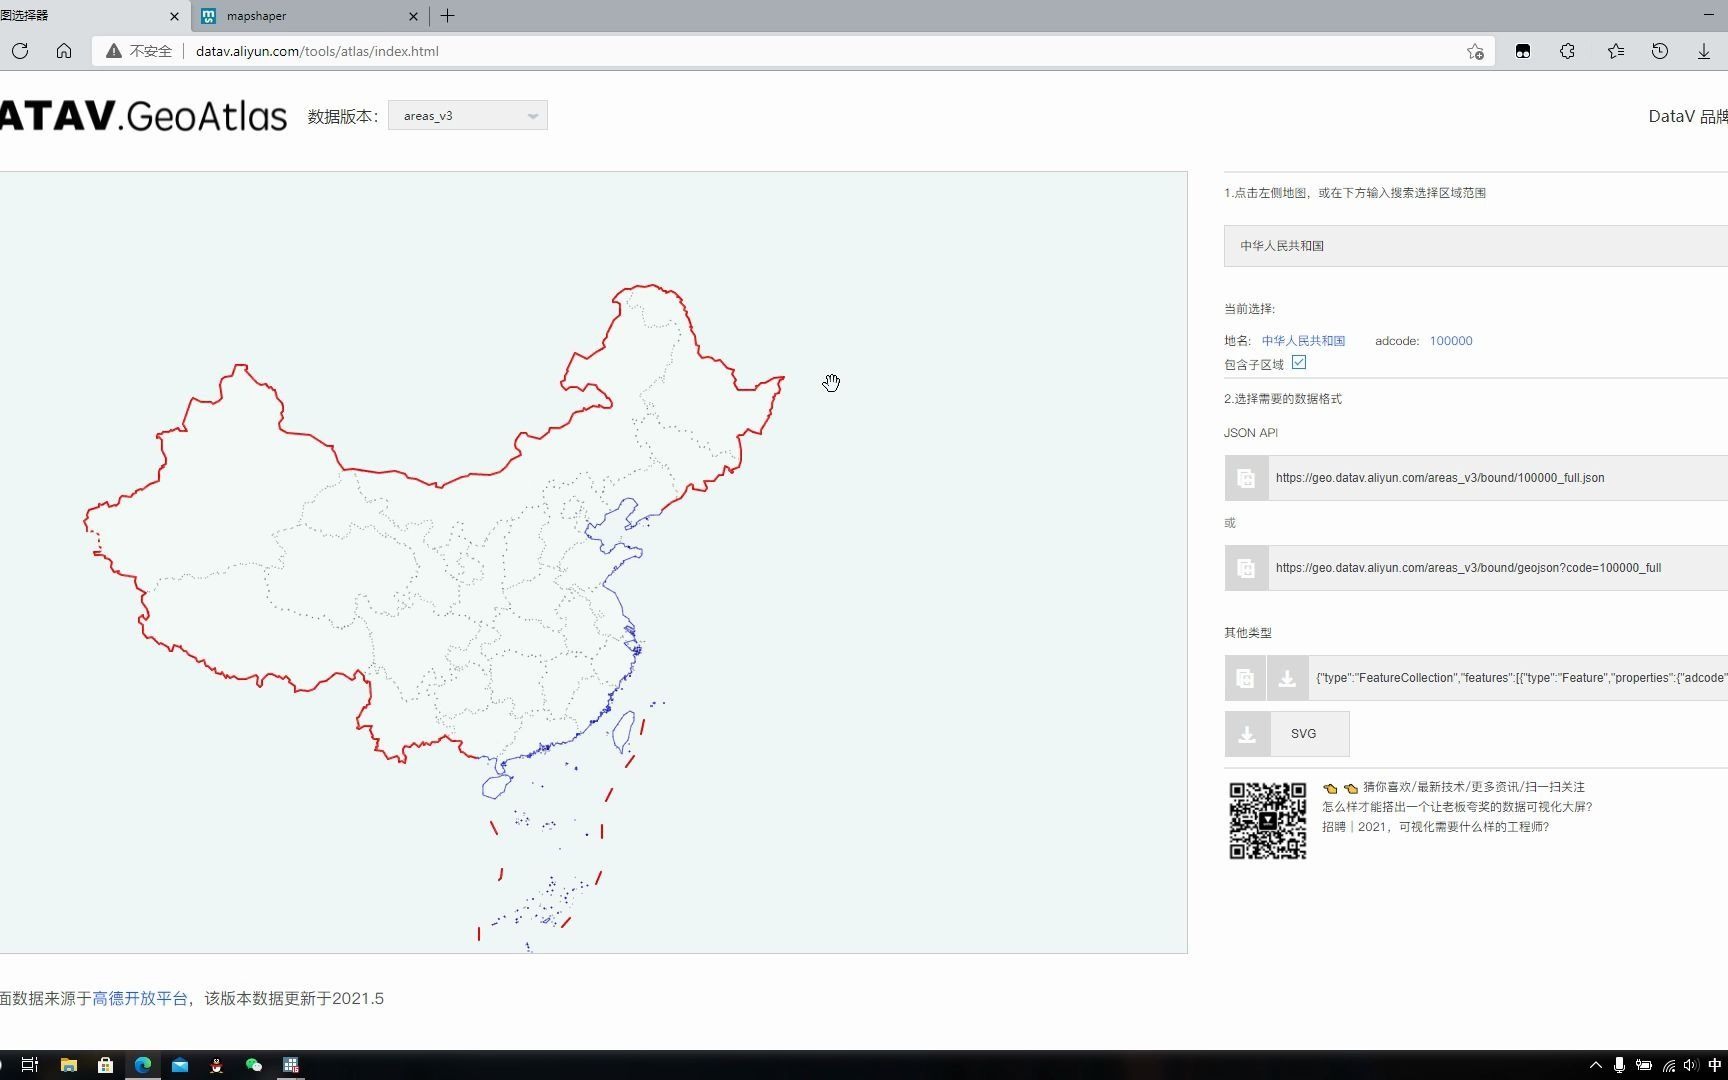
Task: Copy the geojson?code=100000_full API link
Action: point(1246,568)
